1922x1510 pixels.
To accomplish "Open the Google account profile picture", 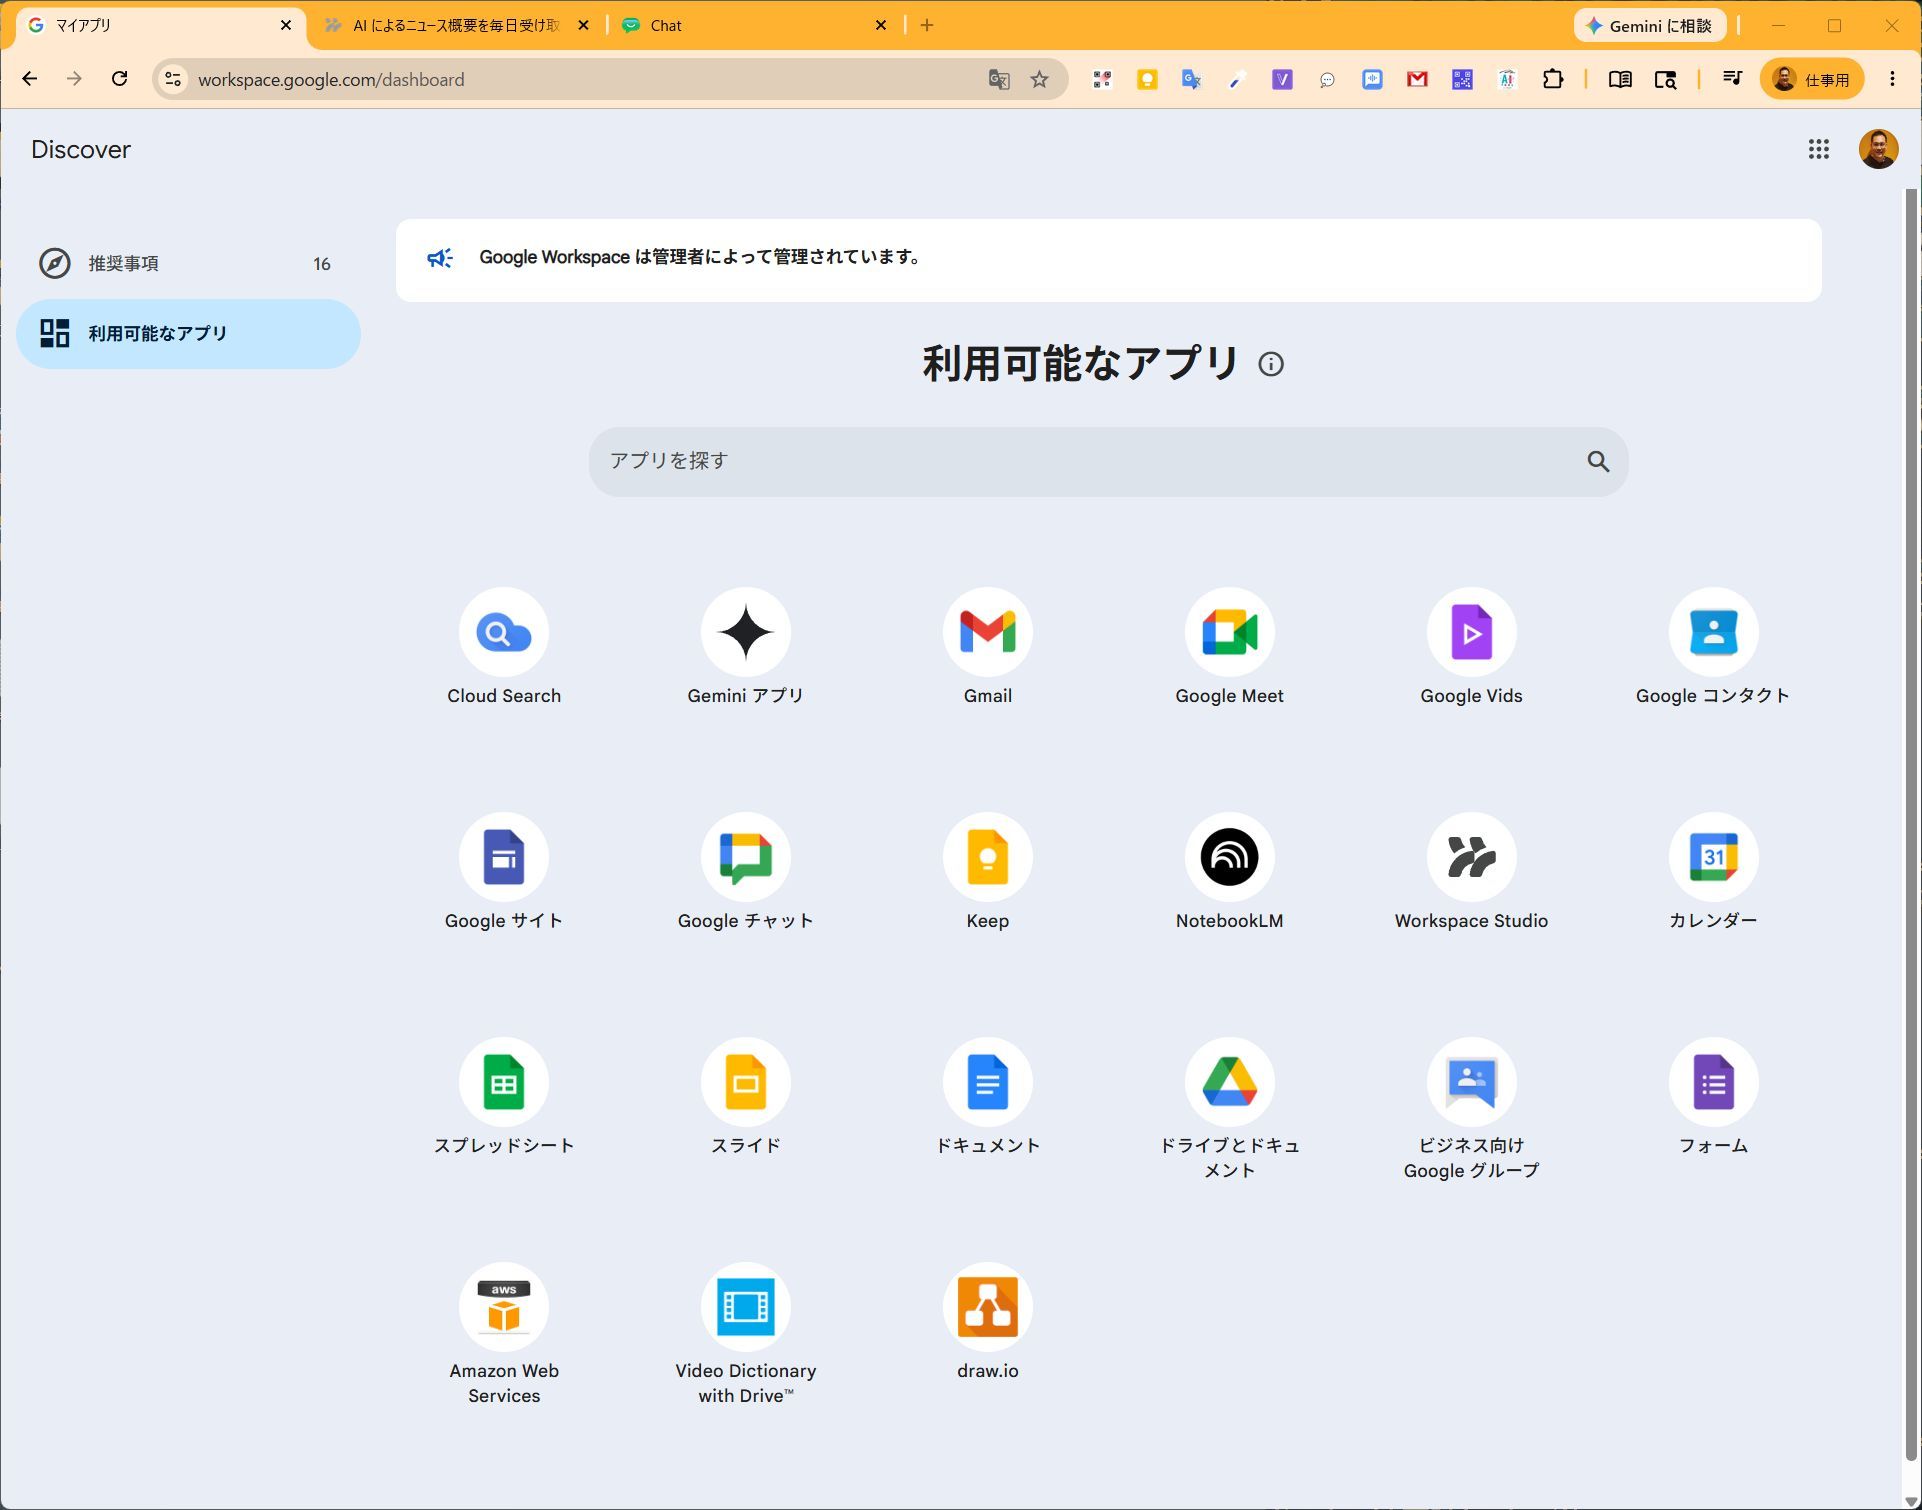I will click(1878, 149).
